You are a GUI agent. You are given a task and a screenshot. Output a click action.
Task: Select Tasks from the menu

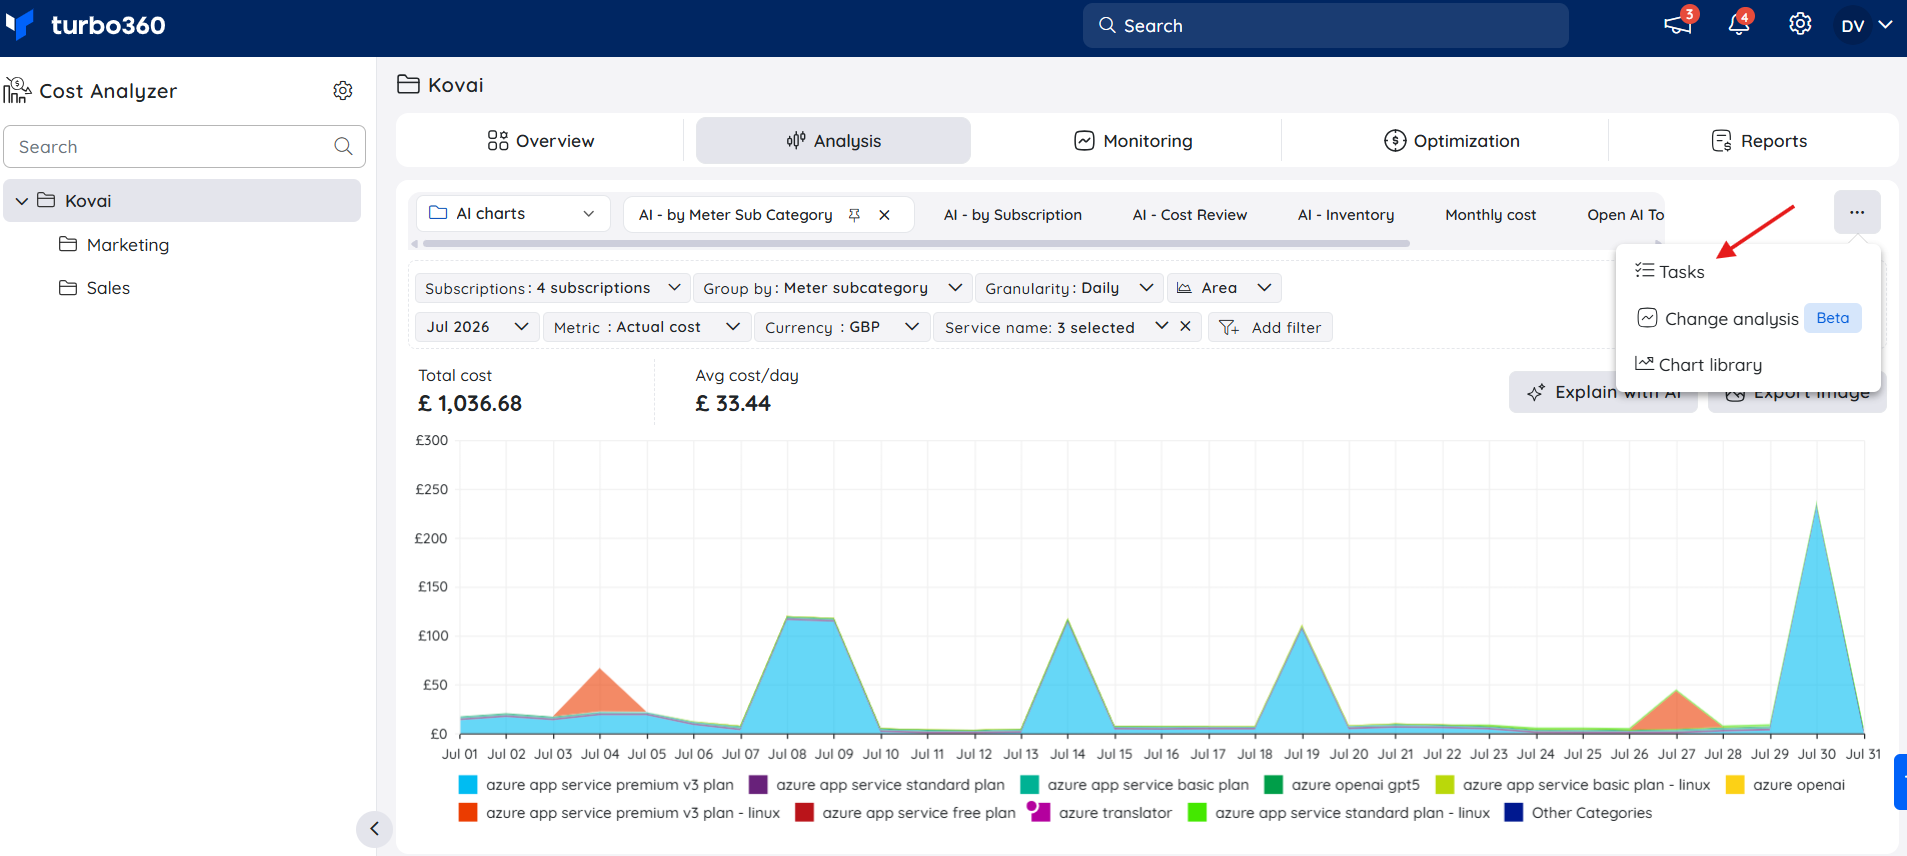pos(1669,272)
